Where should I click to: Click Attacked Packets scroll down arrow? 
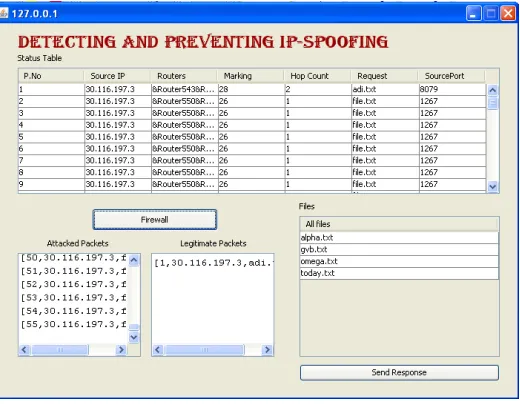coord(134,337)
